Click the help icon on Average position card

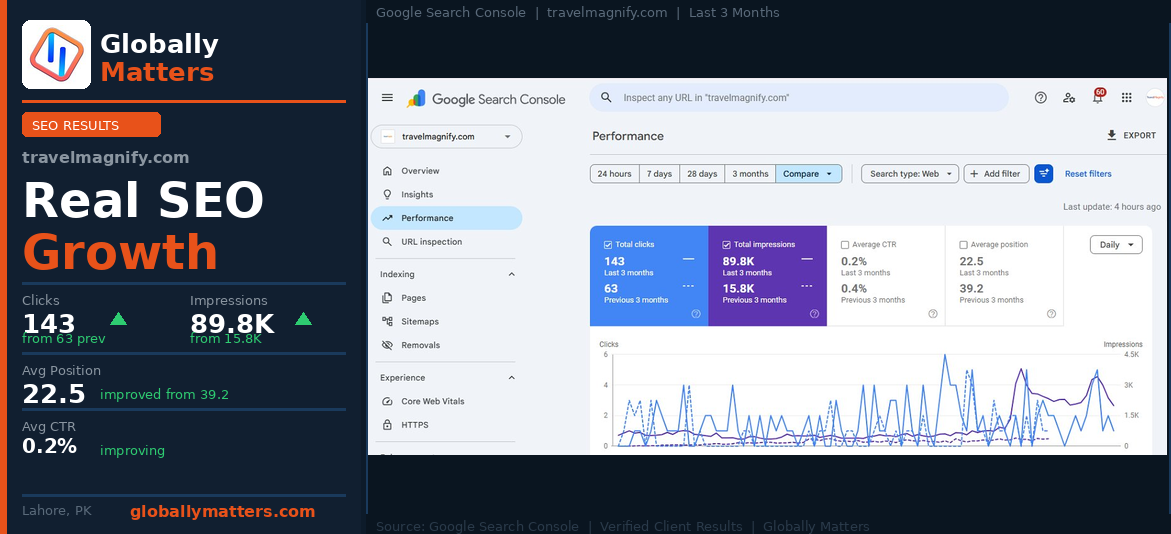click(x=1051, y=314)
